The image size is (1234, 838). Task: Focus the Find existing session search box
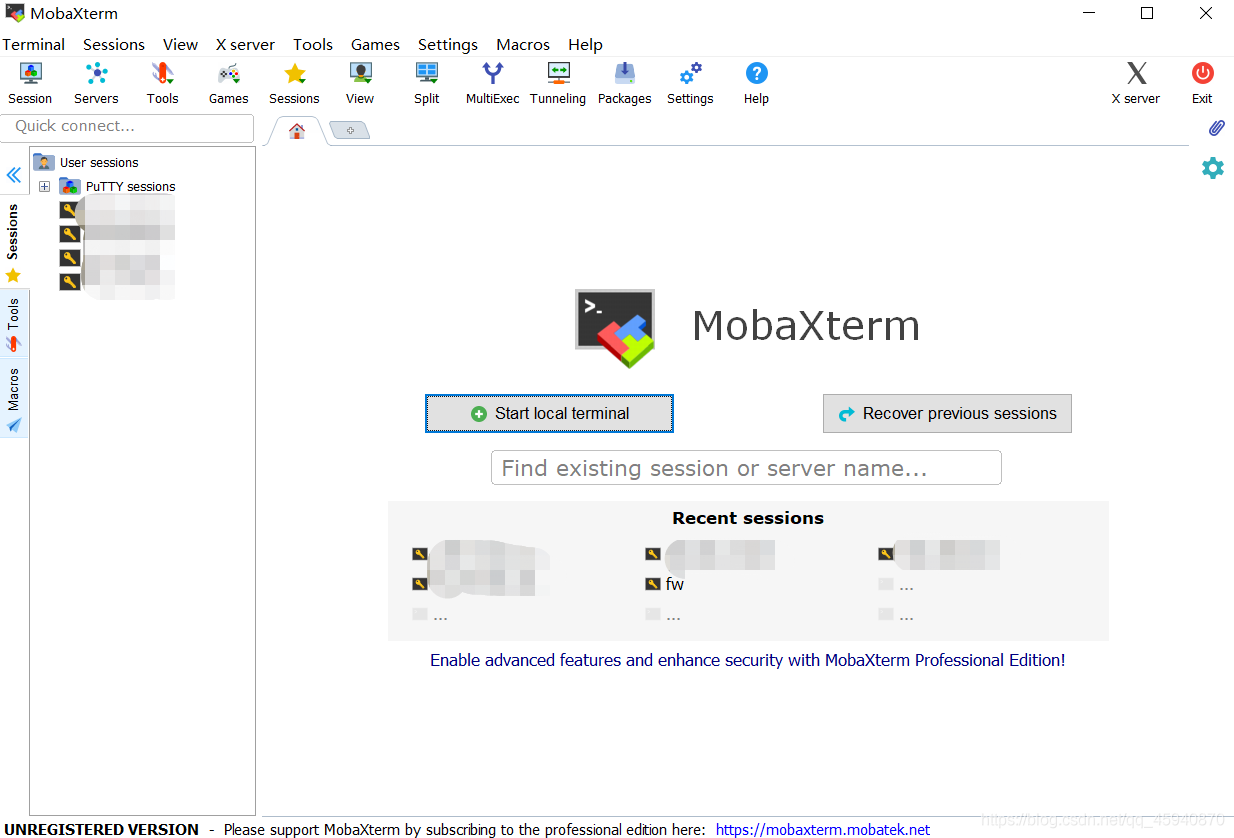click(746, 468)
